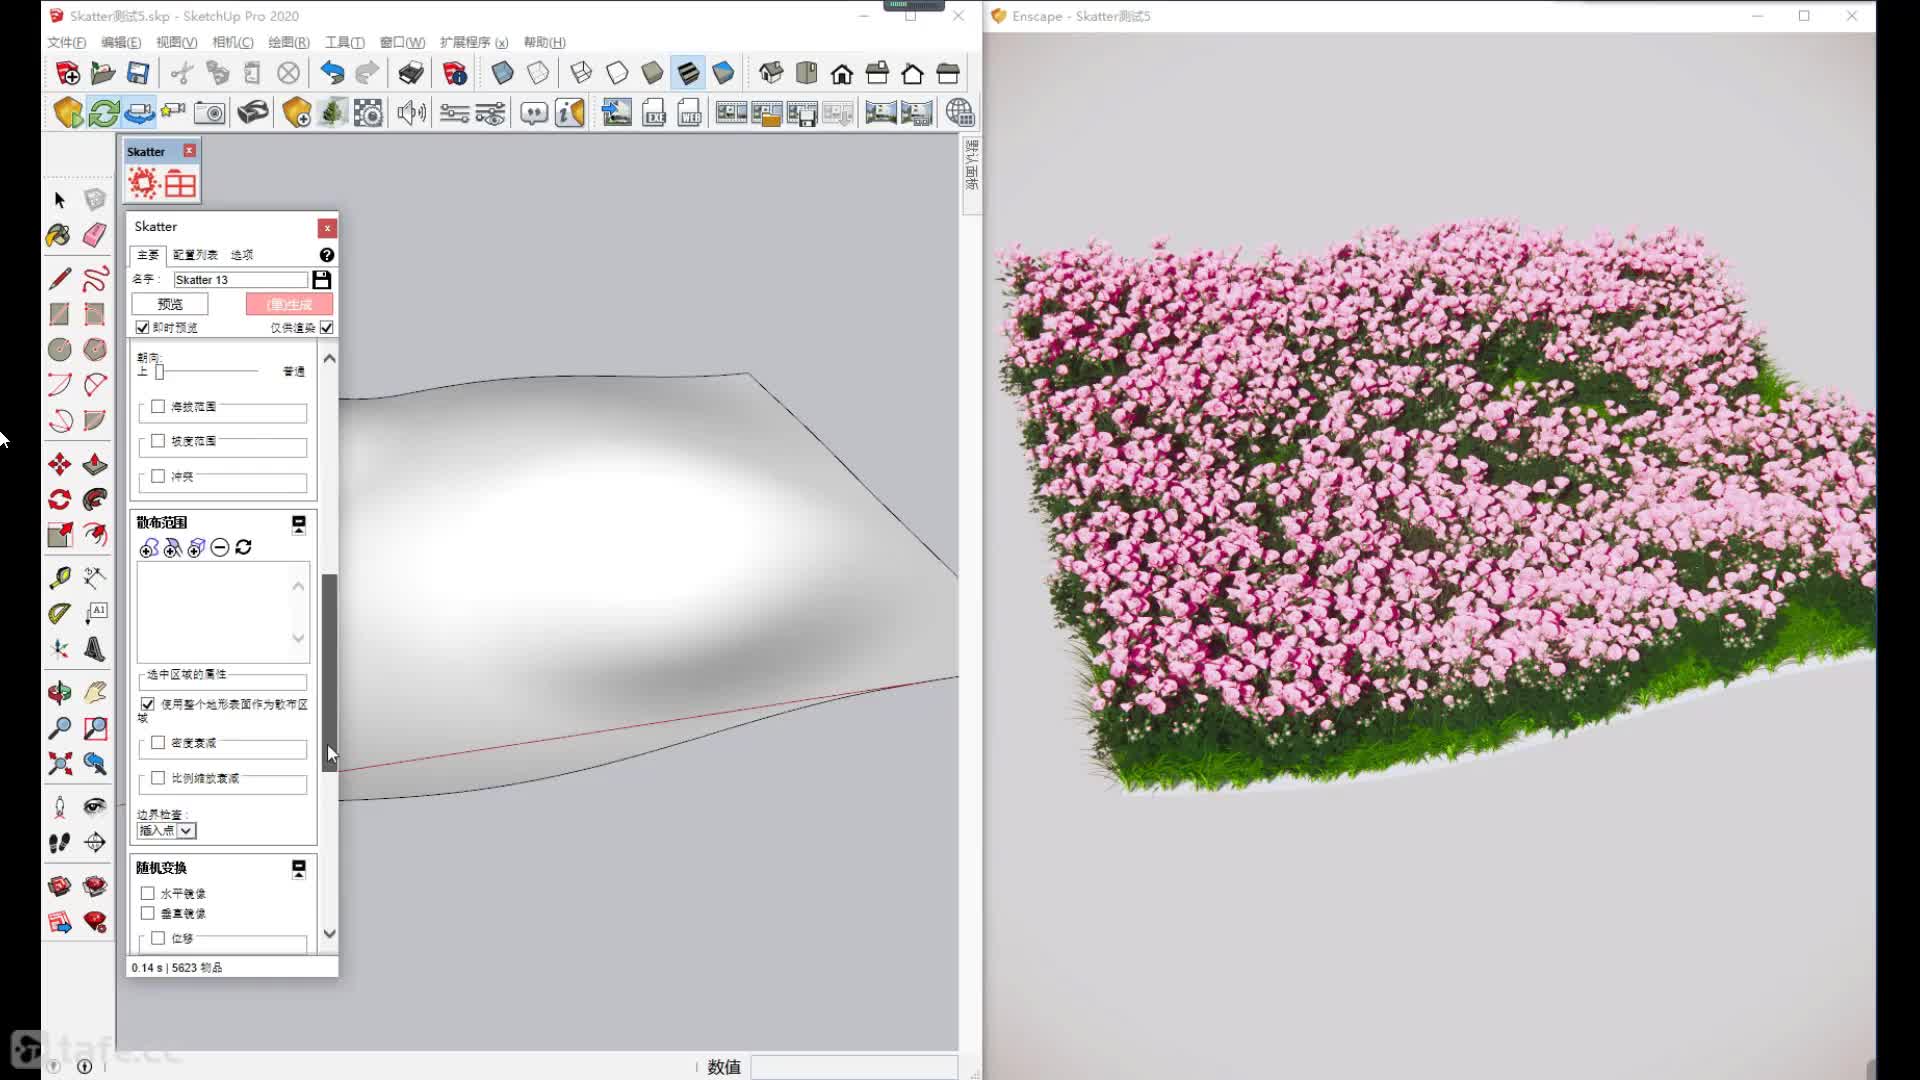Click the 预览 button
This screenshot has width=1920, height=1080.
pos(170,304)
